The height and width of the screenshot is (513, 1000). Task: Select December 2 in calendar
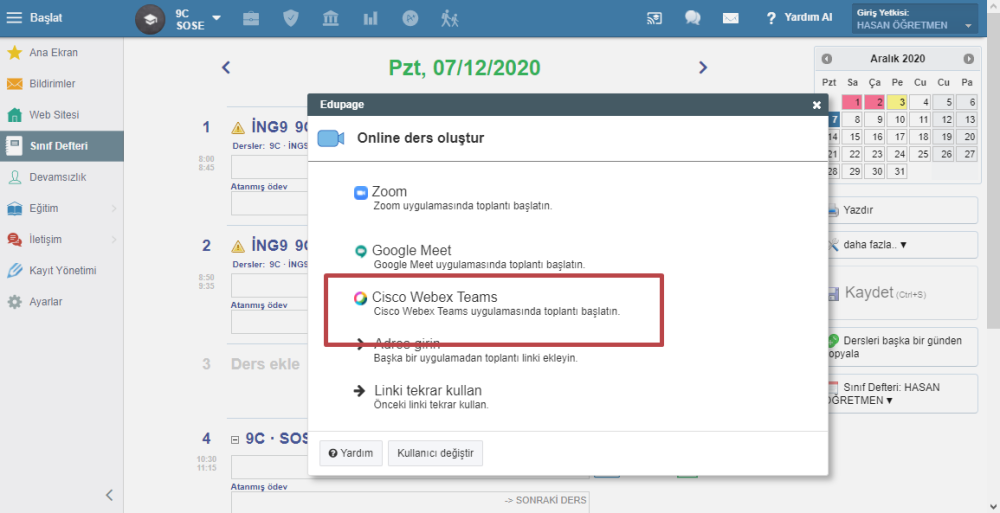[x=874, y=102]
